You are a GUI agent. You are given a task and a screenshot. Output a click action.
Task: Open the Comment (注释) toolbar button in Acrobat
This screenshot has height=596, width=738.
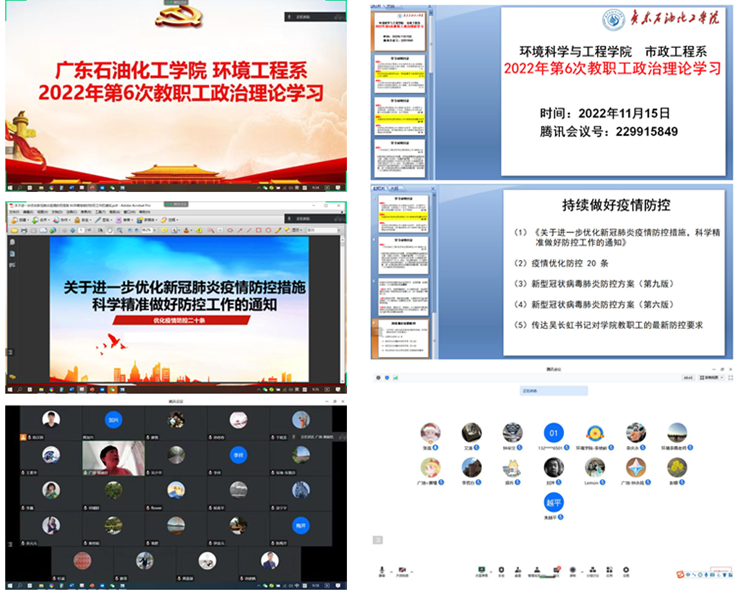point(168,220)
